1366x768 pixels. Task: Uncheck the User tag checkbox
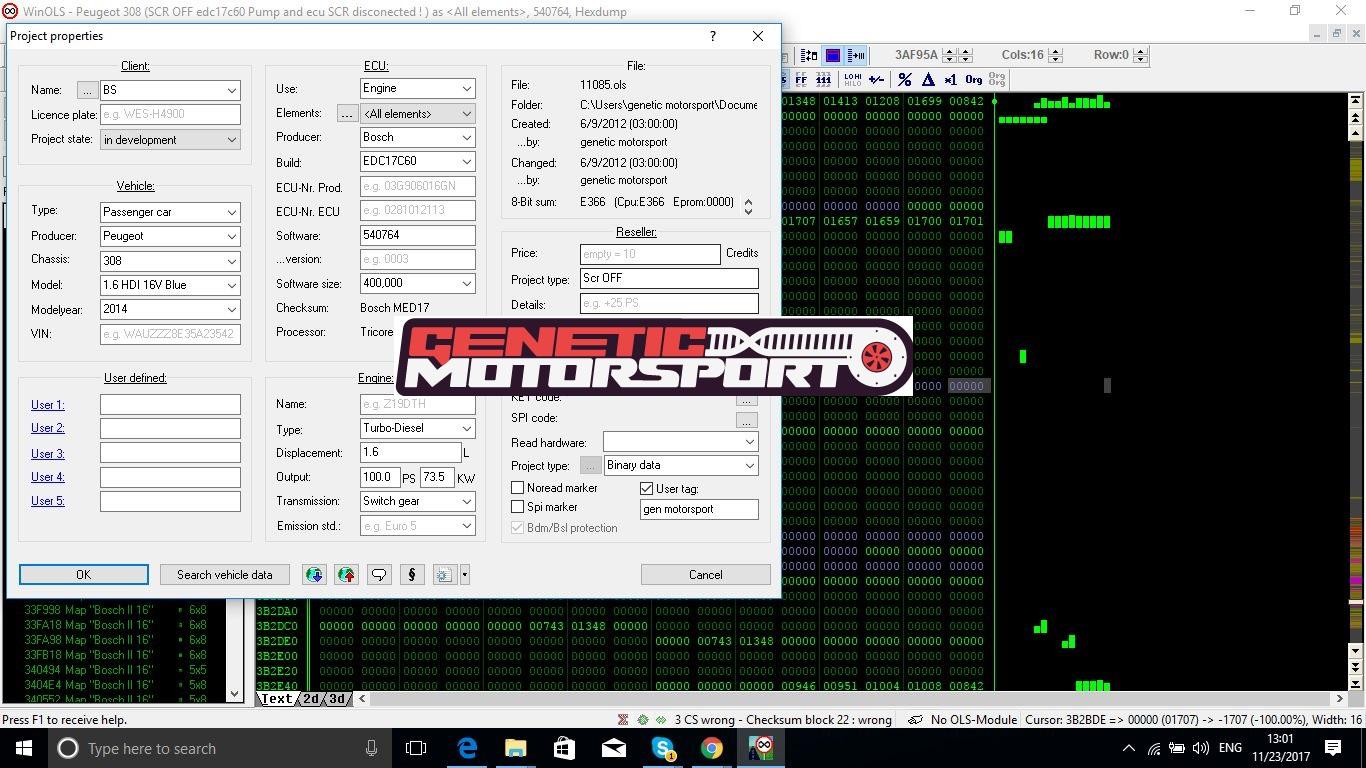647,489
